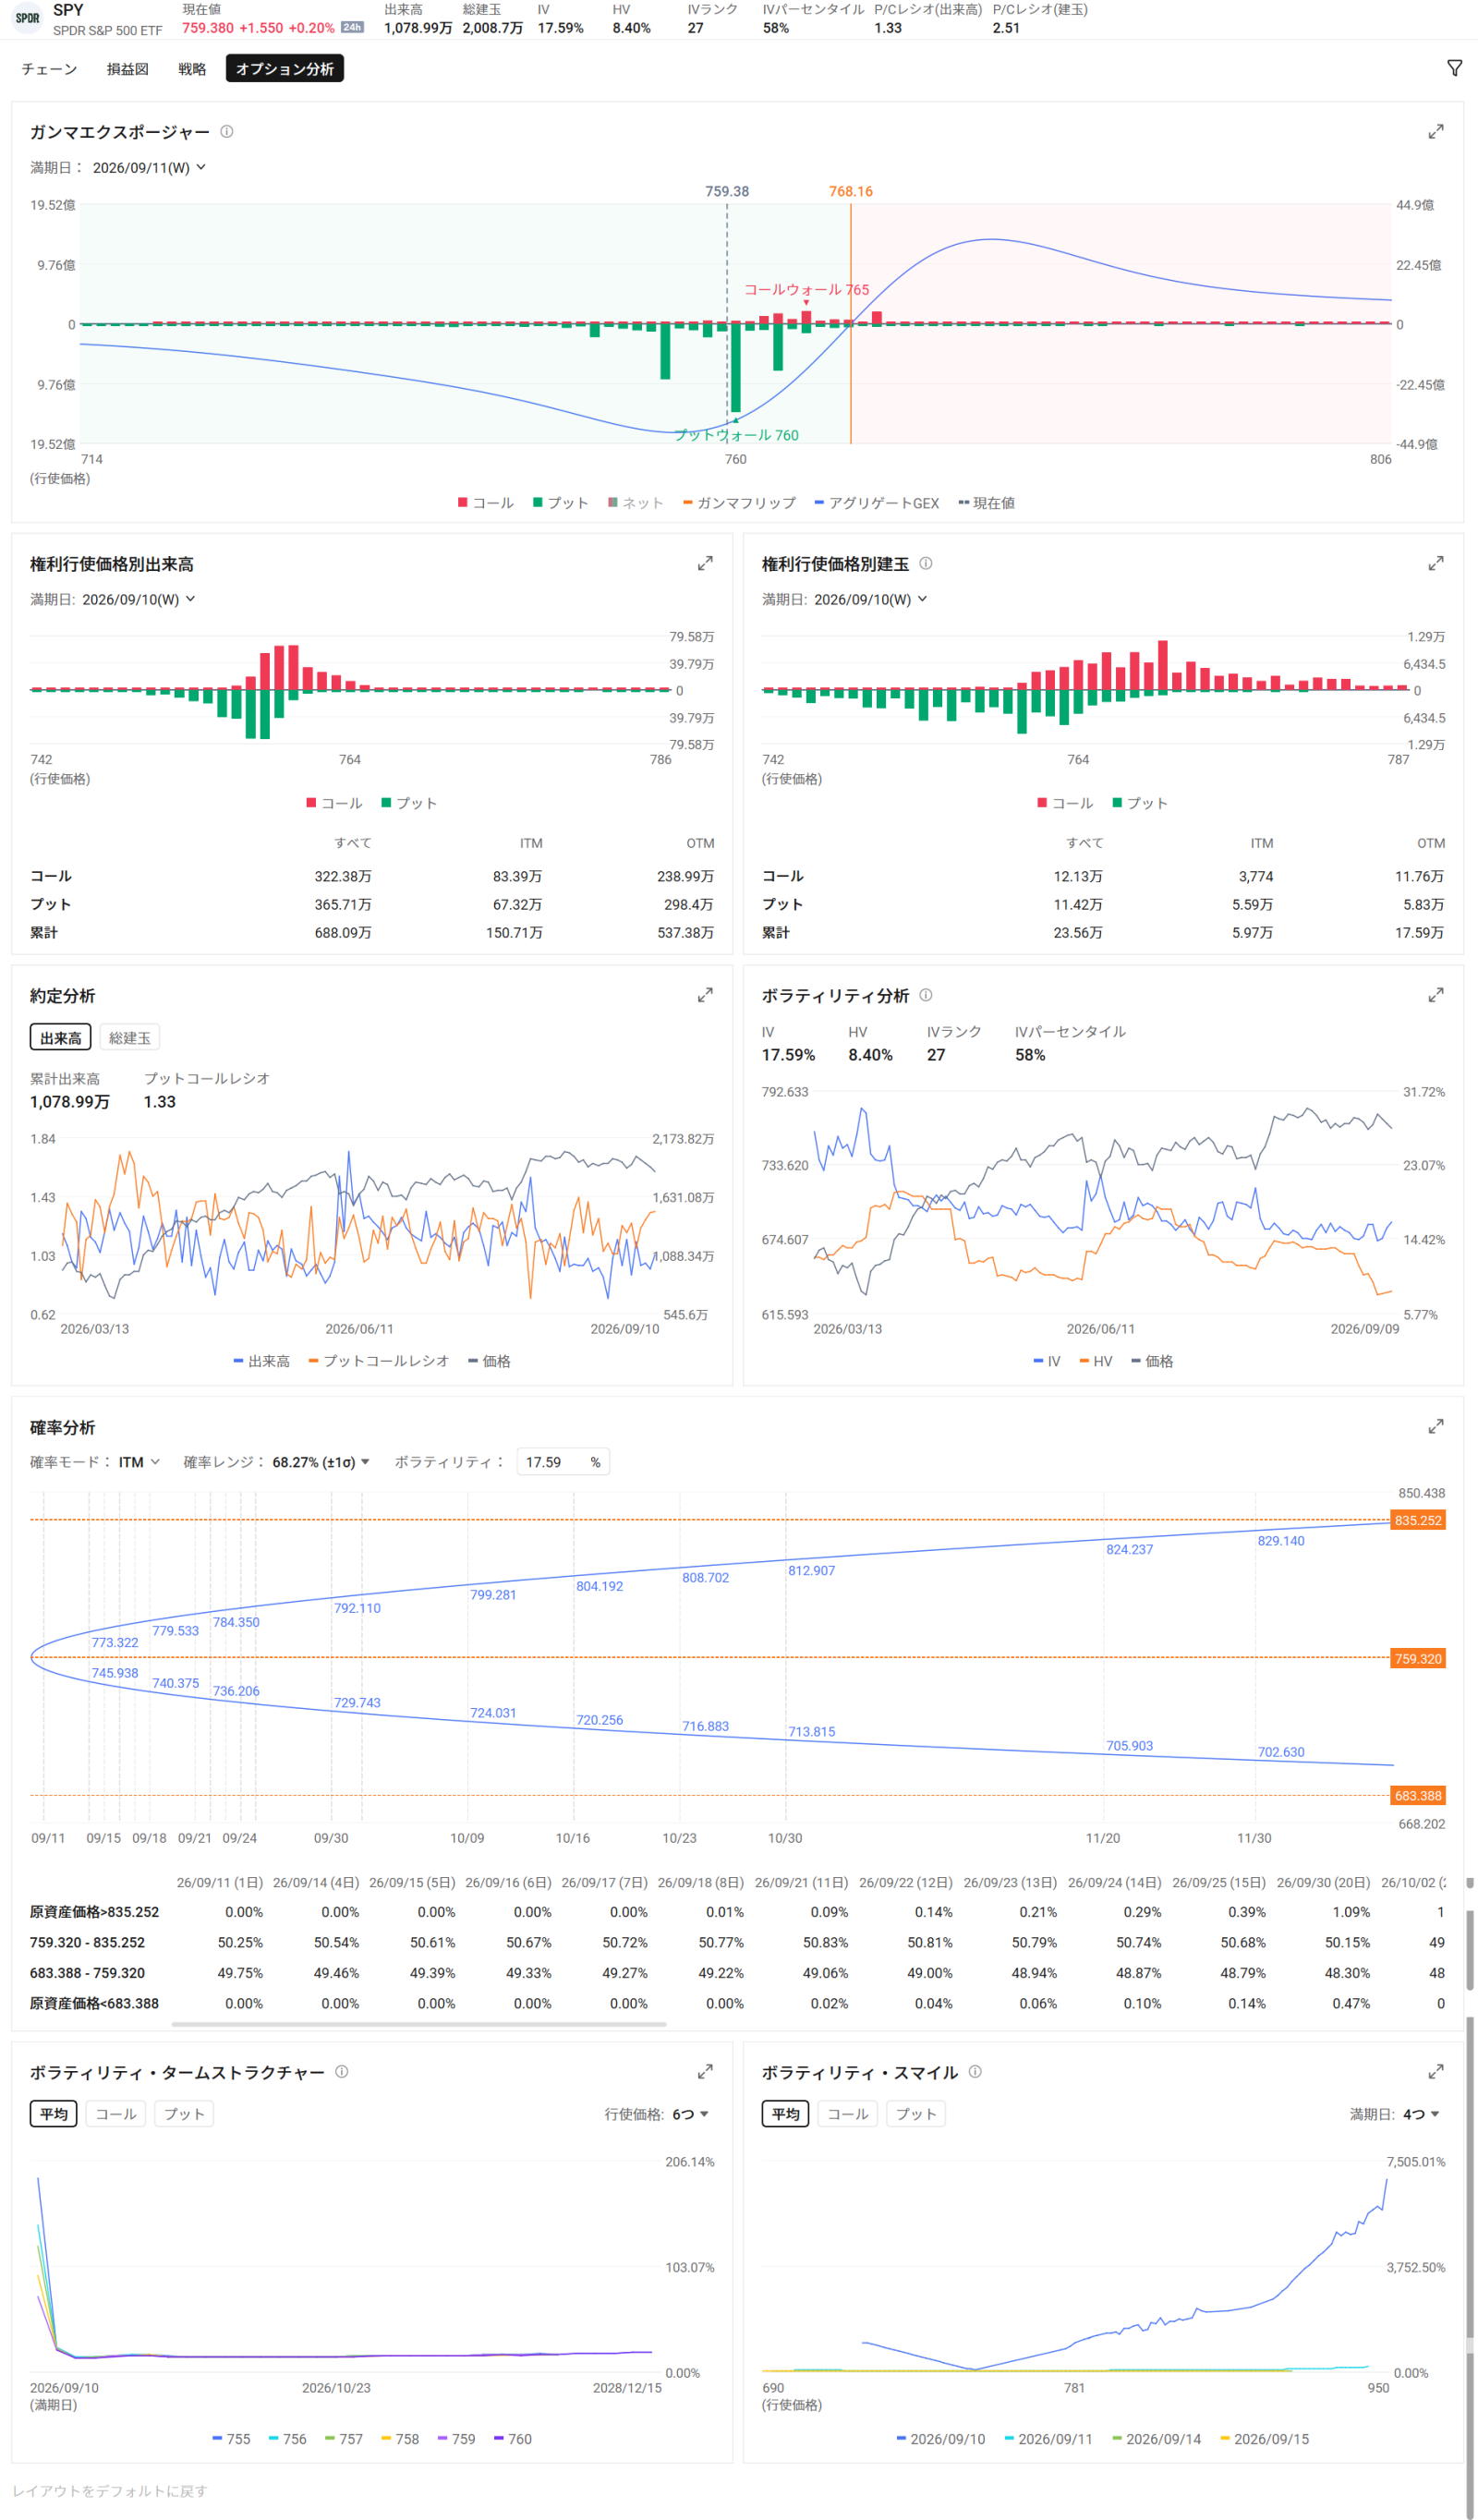Open 満期日 dropdown in 権利行使価格別建玉
The height and width of the screenshot is (2520, 1478).
click(x=871, y=600)
